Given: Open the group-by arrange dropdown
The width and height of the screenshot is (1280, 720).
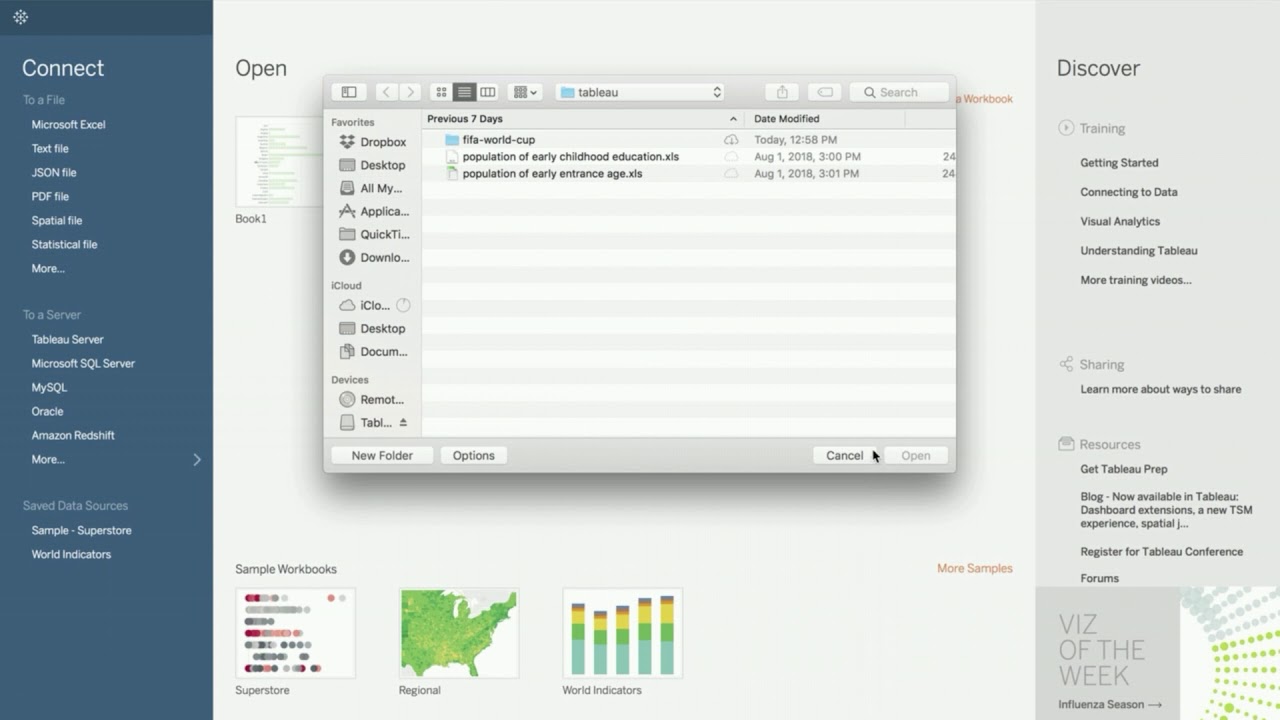Looking at the screenshot, I should tap(525, 92).
